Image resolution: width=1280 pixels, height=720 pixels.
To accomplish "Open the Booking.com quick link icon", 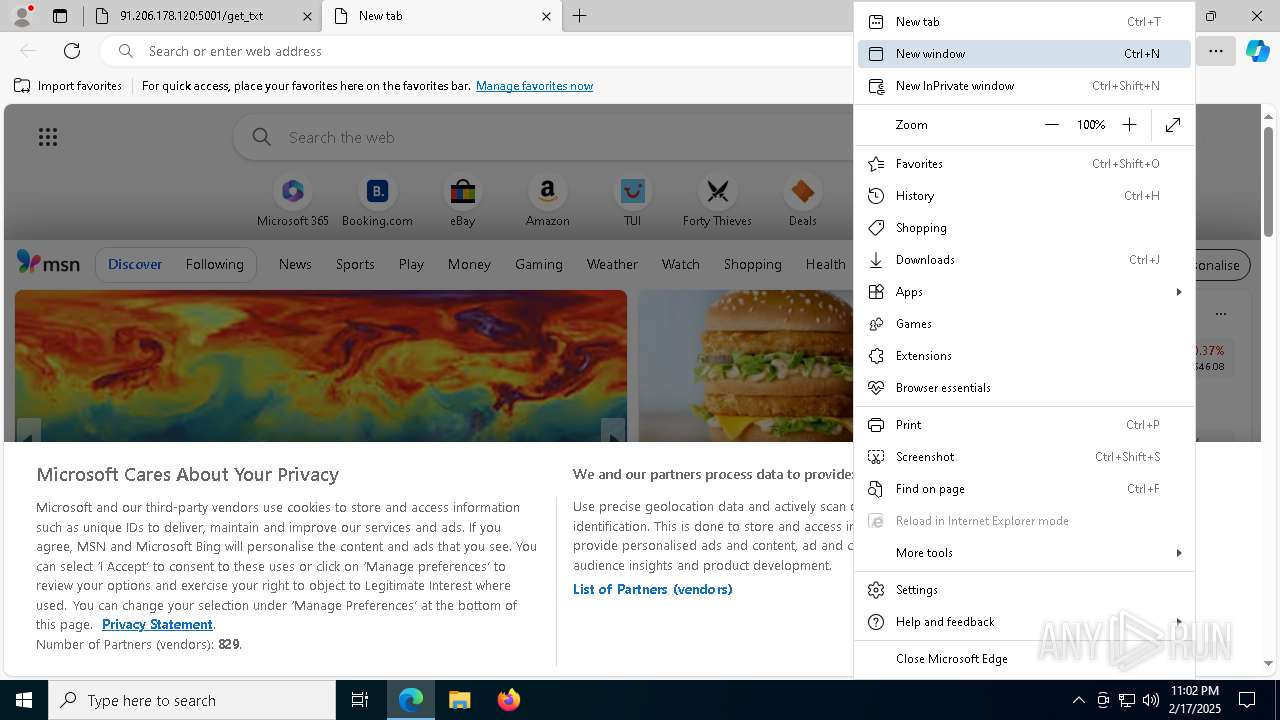I will tap(377, 191).
